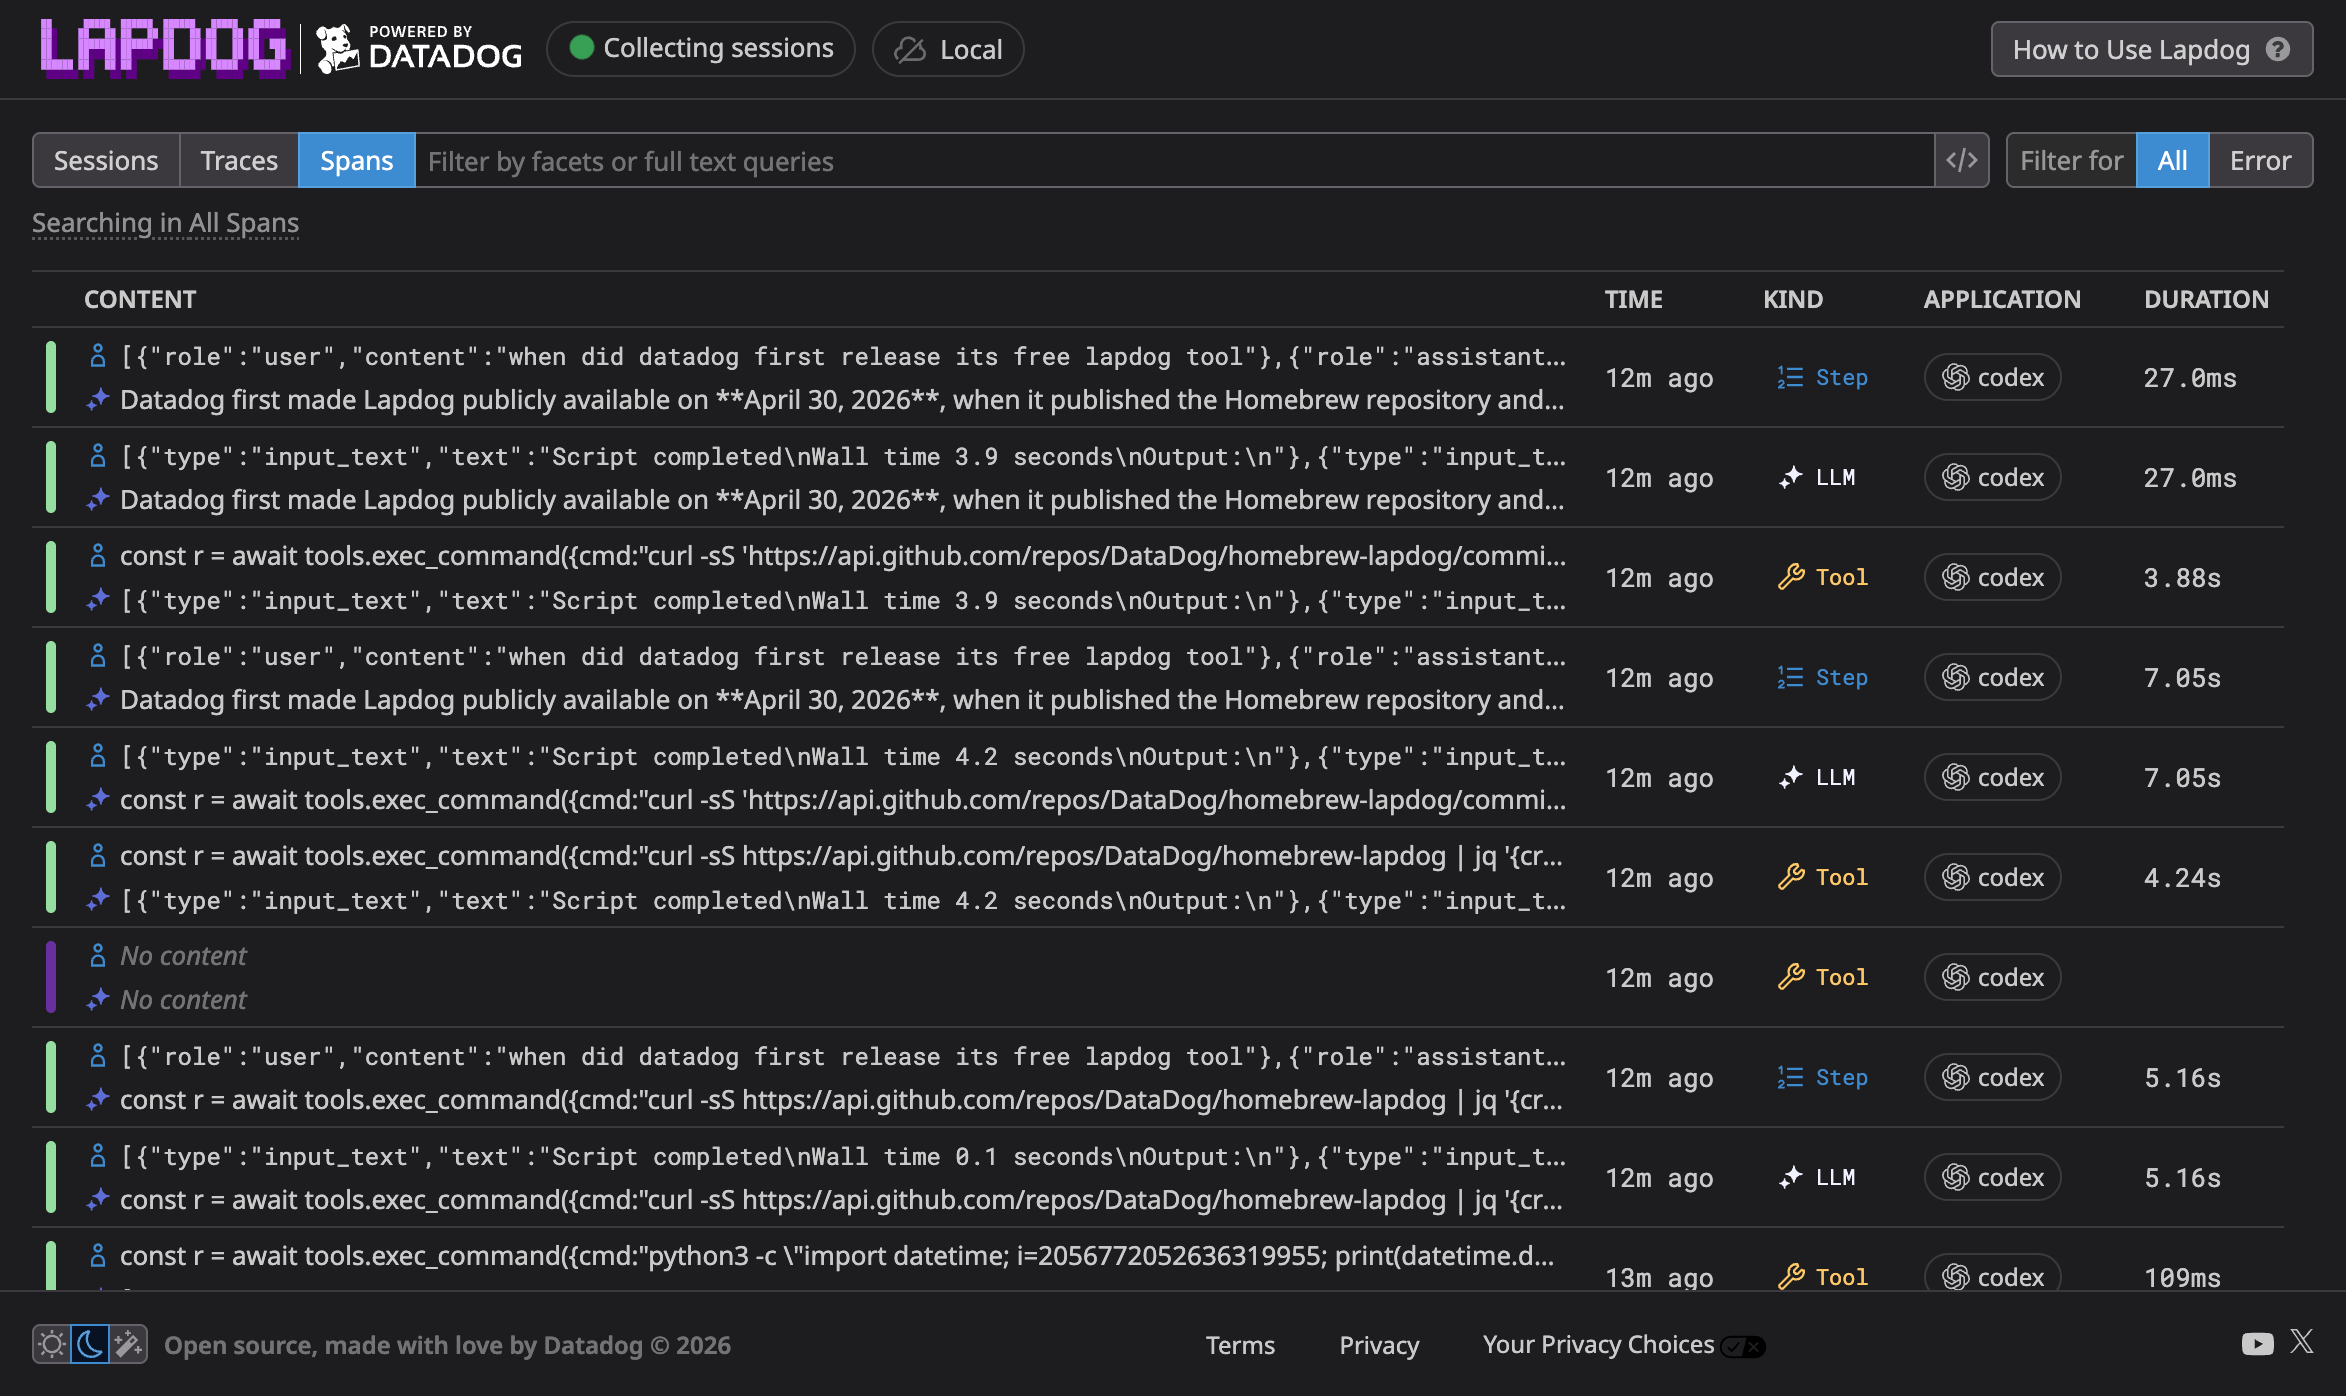
Task: Click the 13m ago time cell
Action: tap(1659, 1277)
